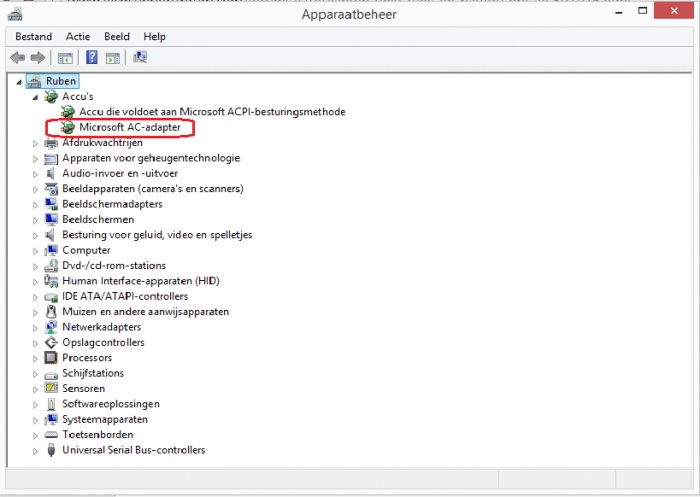Select the 'Softwareoplossingen' label
This screenshot has width=700, height=497.
pos(111,404)
